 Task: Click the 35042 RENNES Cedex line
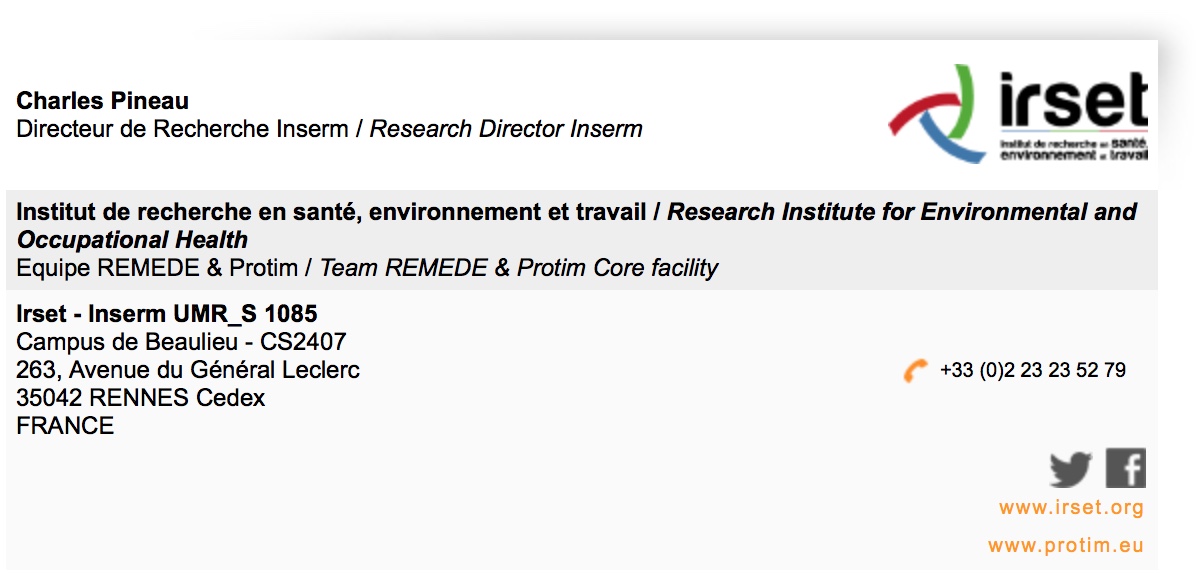[x=141, y=398]
